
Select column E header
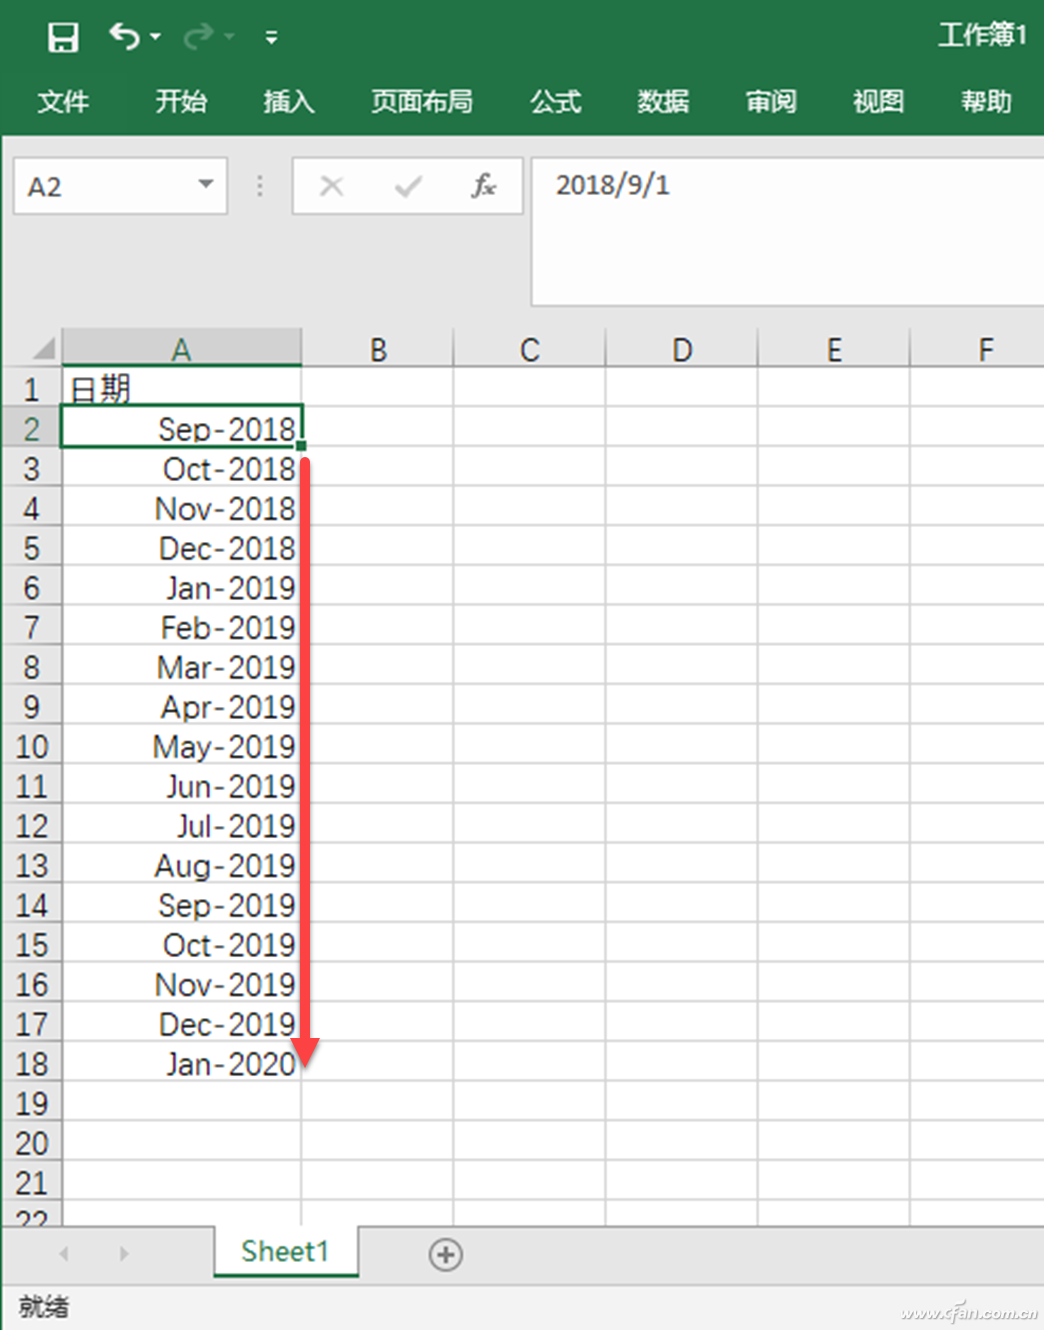(x=834, y=349)
